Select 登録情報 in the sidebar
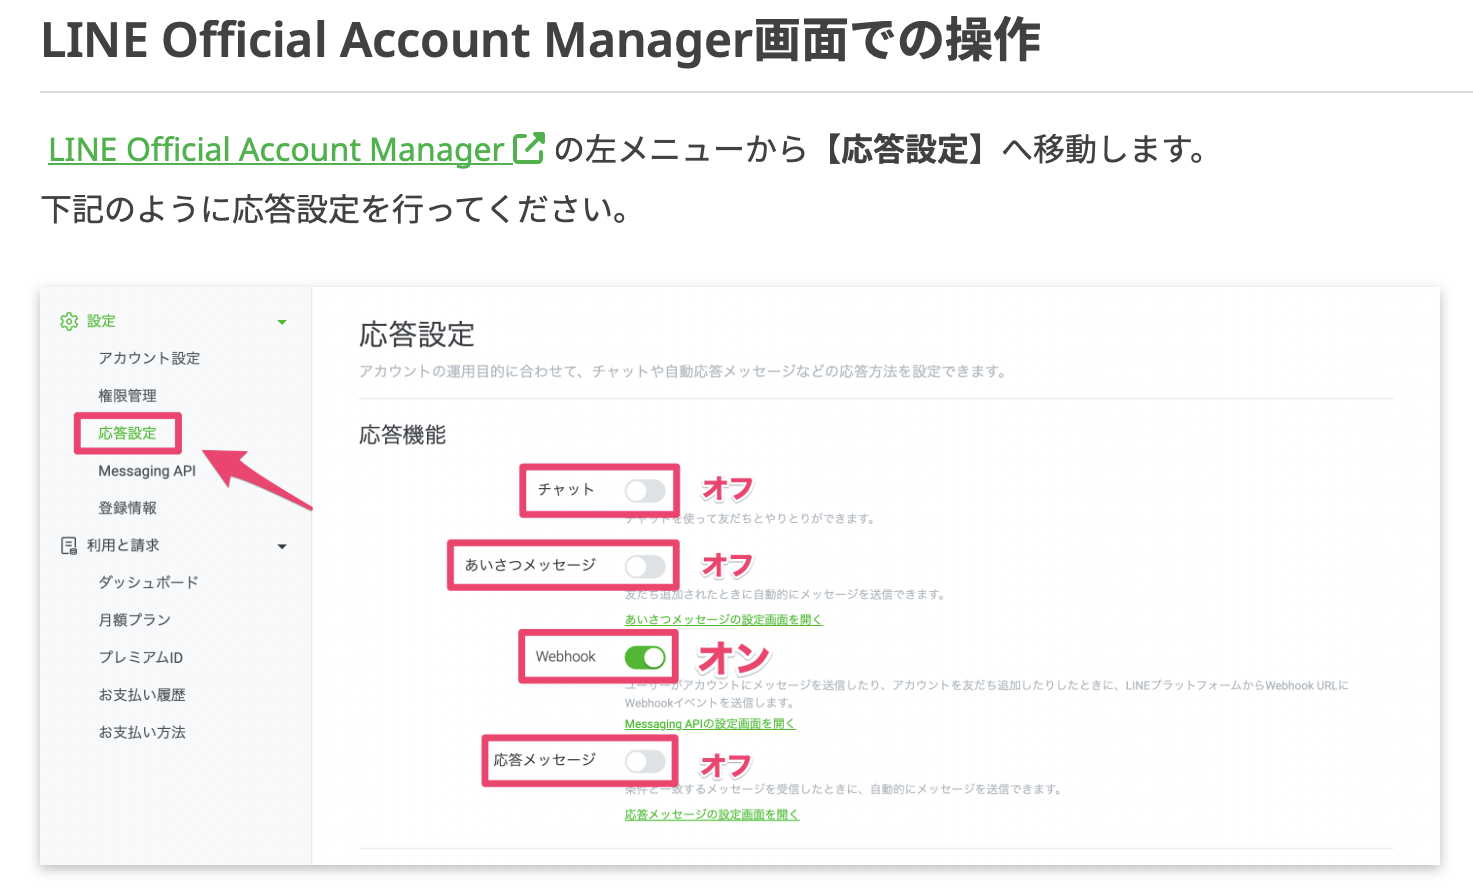1473x893 pixels. pyautogui.click(x=126, y=507)
